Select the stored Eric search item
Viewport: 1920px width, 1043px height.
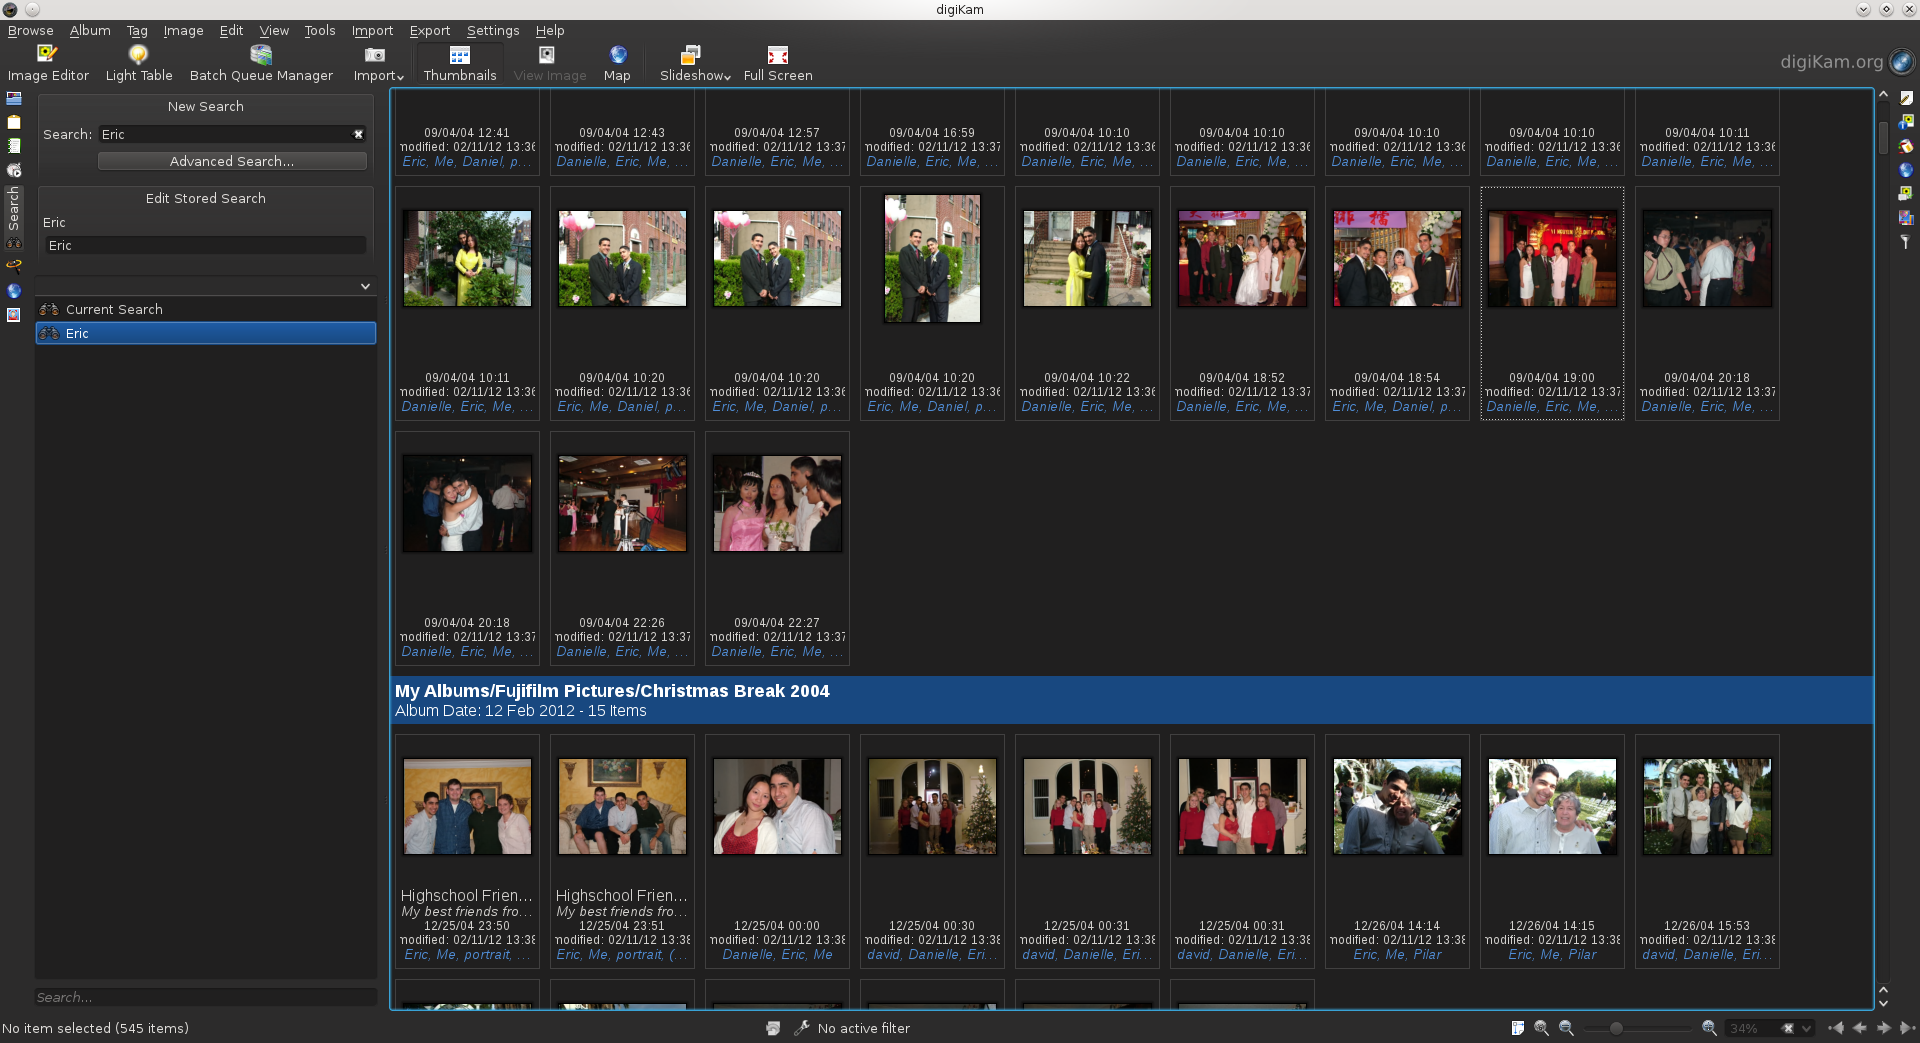tap(206, 333)
